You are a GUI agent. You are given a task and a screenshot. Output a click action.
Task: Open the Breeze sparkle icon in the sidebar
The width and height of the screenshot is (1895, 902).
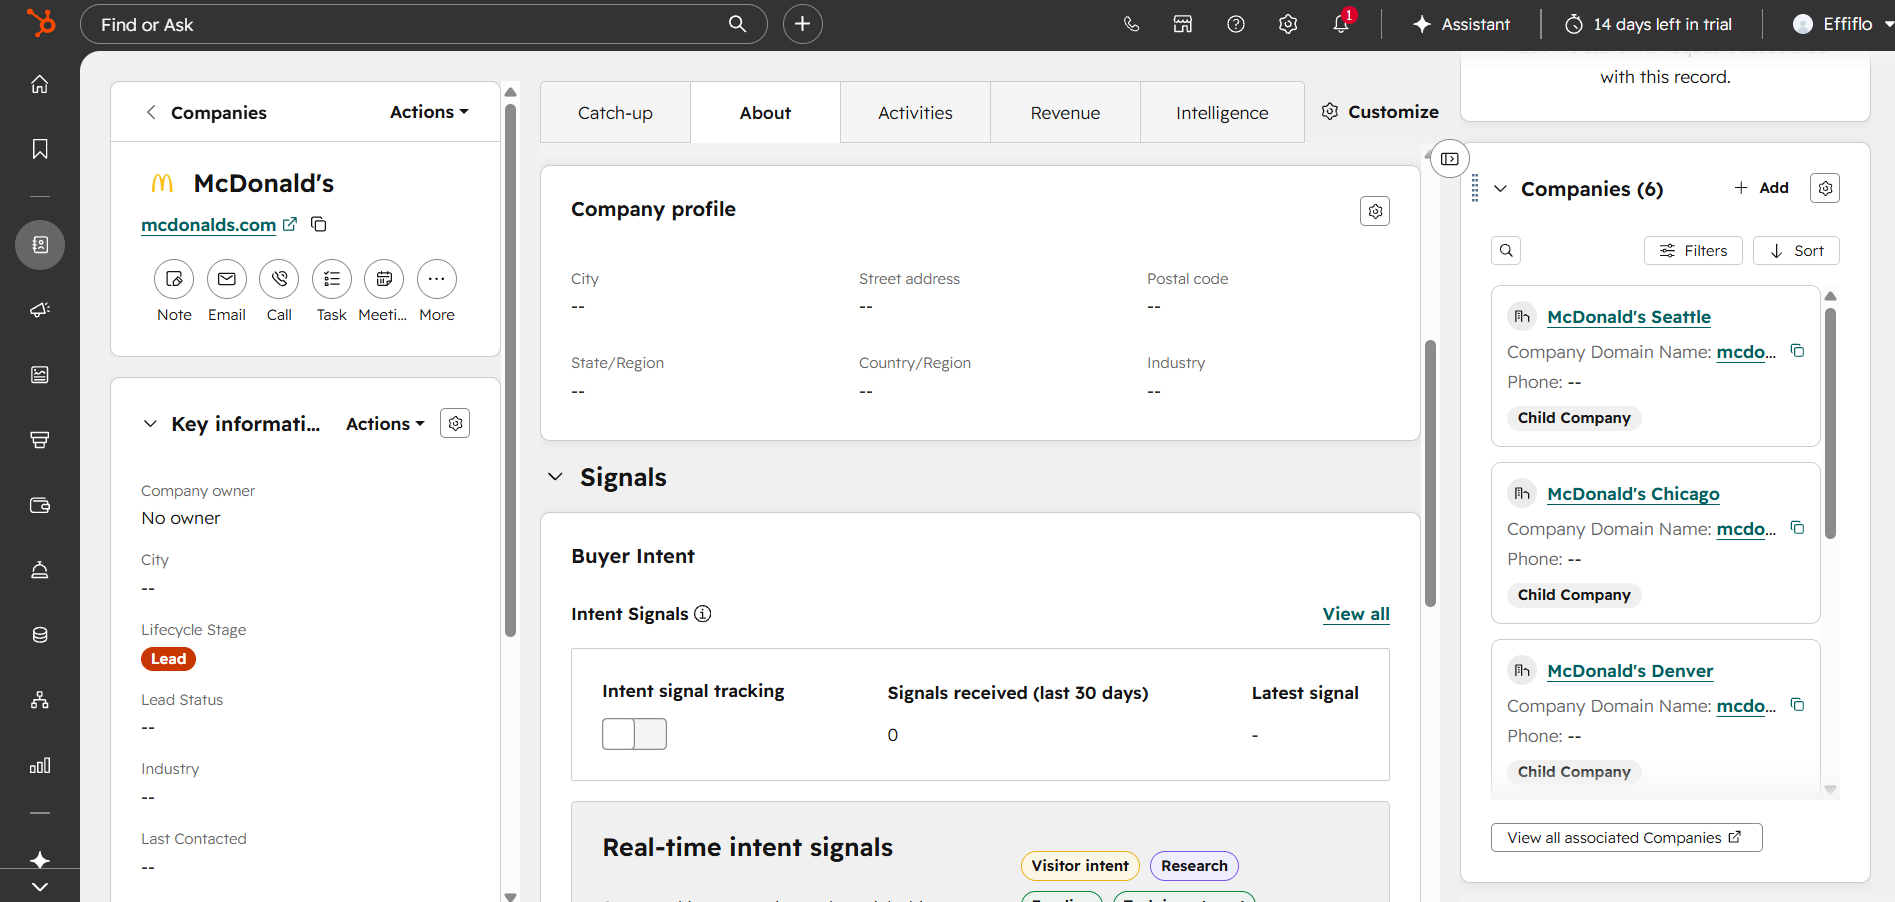pos(40,859)
